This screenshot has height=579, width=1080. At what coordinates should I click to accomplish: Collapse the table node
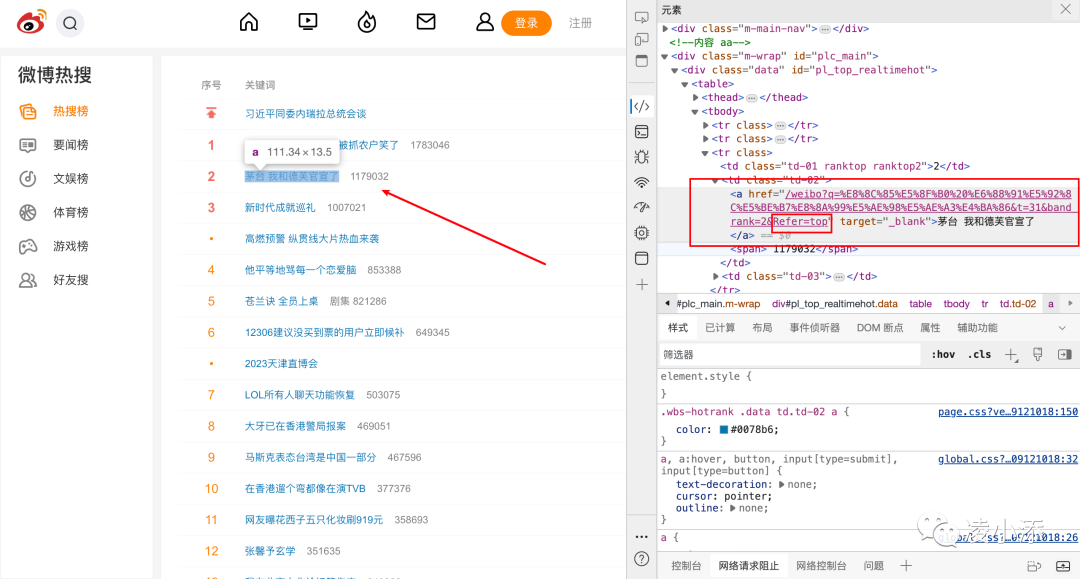(685, 84)
